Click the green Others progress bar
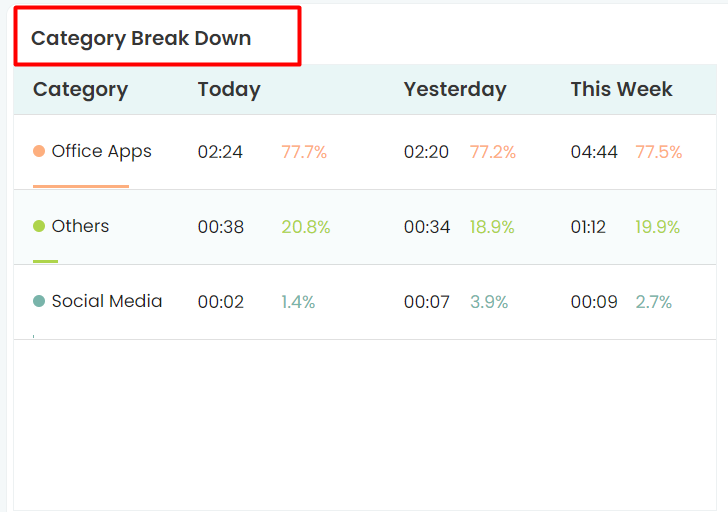The height and width of the screenshot is (512, 728). click(45, 261)
